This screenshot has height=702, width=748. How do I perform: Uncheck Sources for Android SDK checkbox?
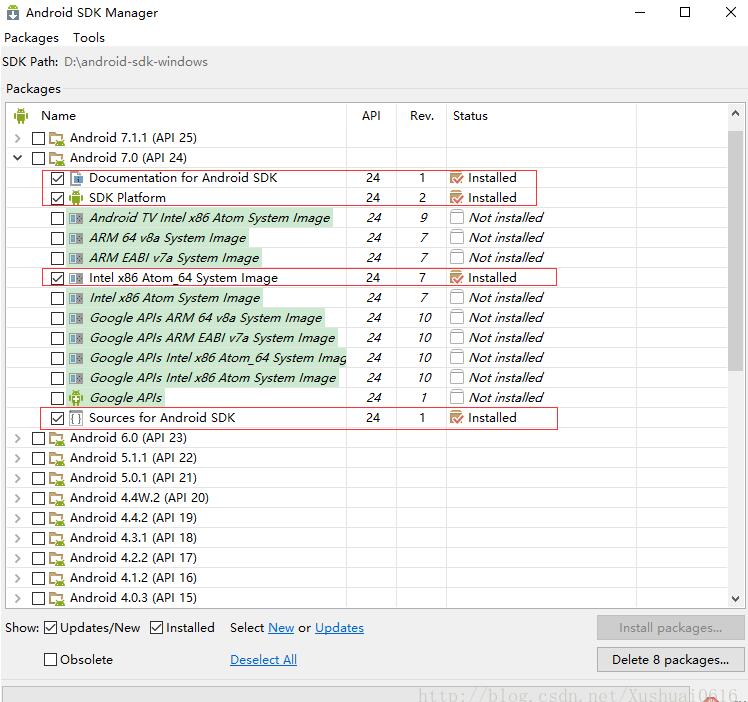point(57,418)
